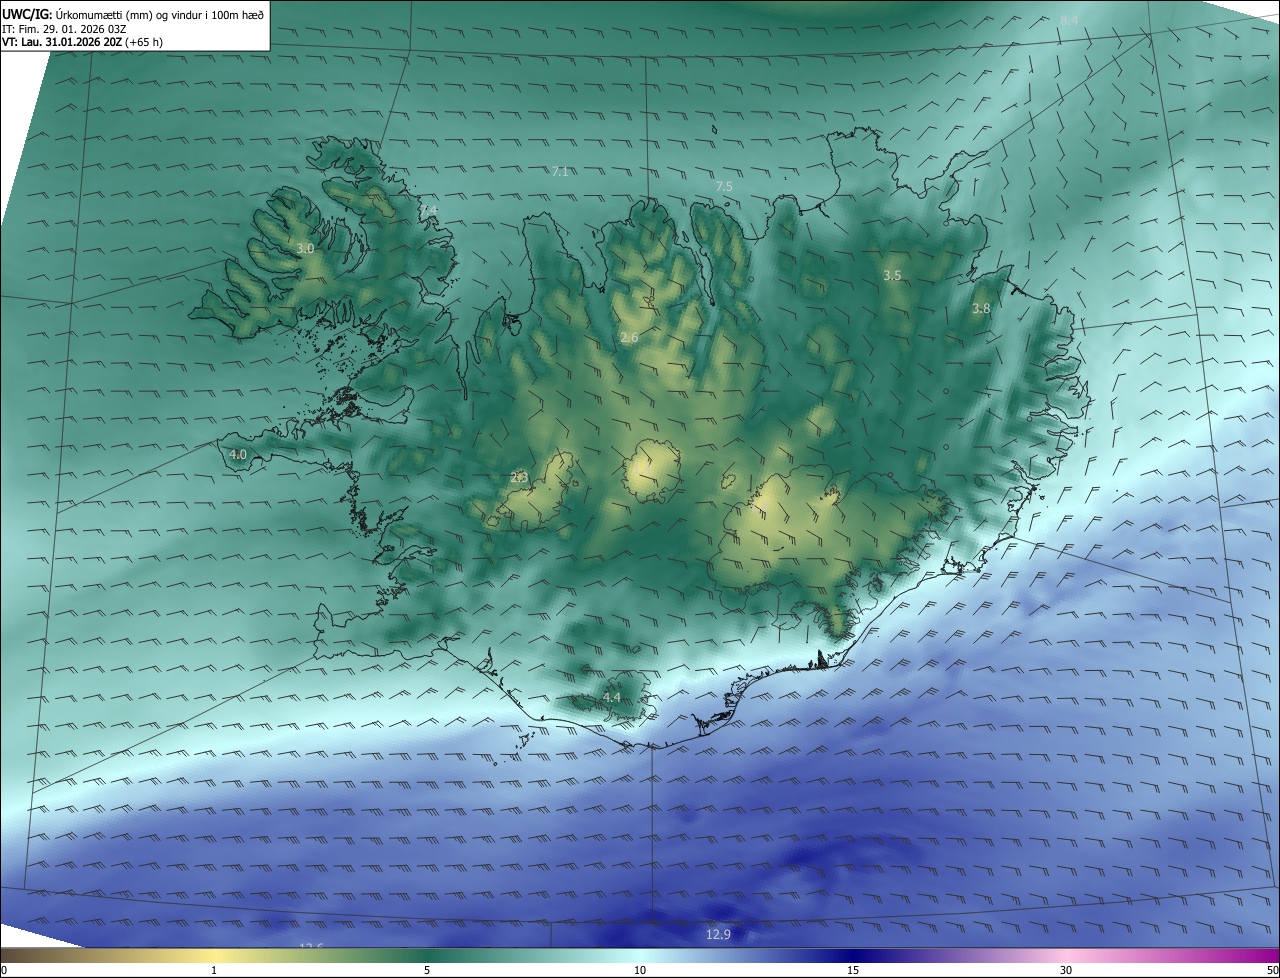The width and height of the screenshot is (1280, 978).
Task: Click the 3.5 value label on the map
Action: [x=892, y=275]
